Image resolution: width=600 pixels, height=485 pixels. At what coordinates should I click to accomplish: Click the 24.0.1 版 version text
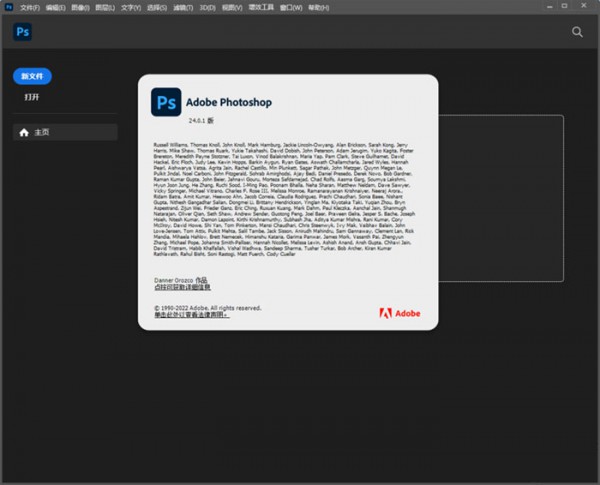[x=201, y=121]
